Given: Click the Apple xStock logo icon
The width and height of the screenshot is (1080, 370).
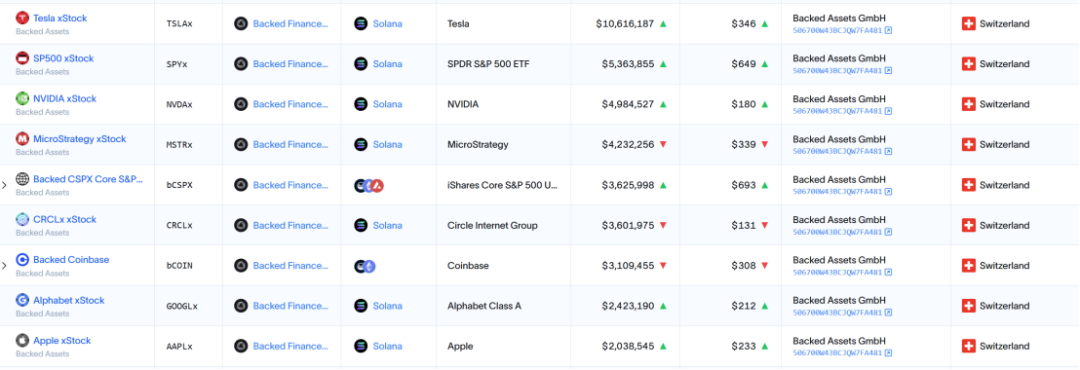Looking at the screenshot, I should (x=22, y=341).
